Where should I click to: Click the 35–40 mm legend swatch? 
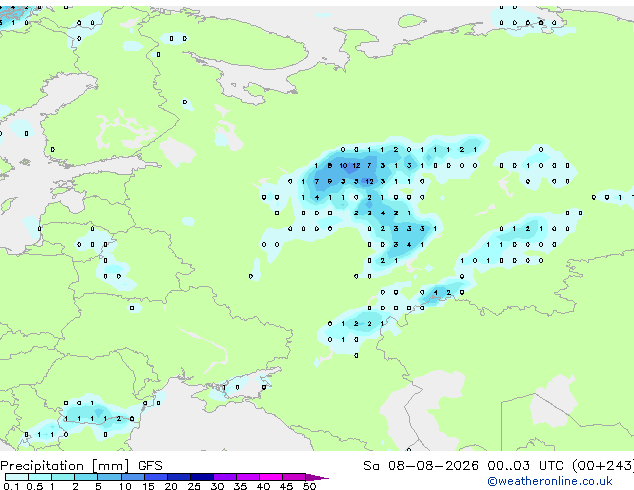point(247,477)
